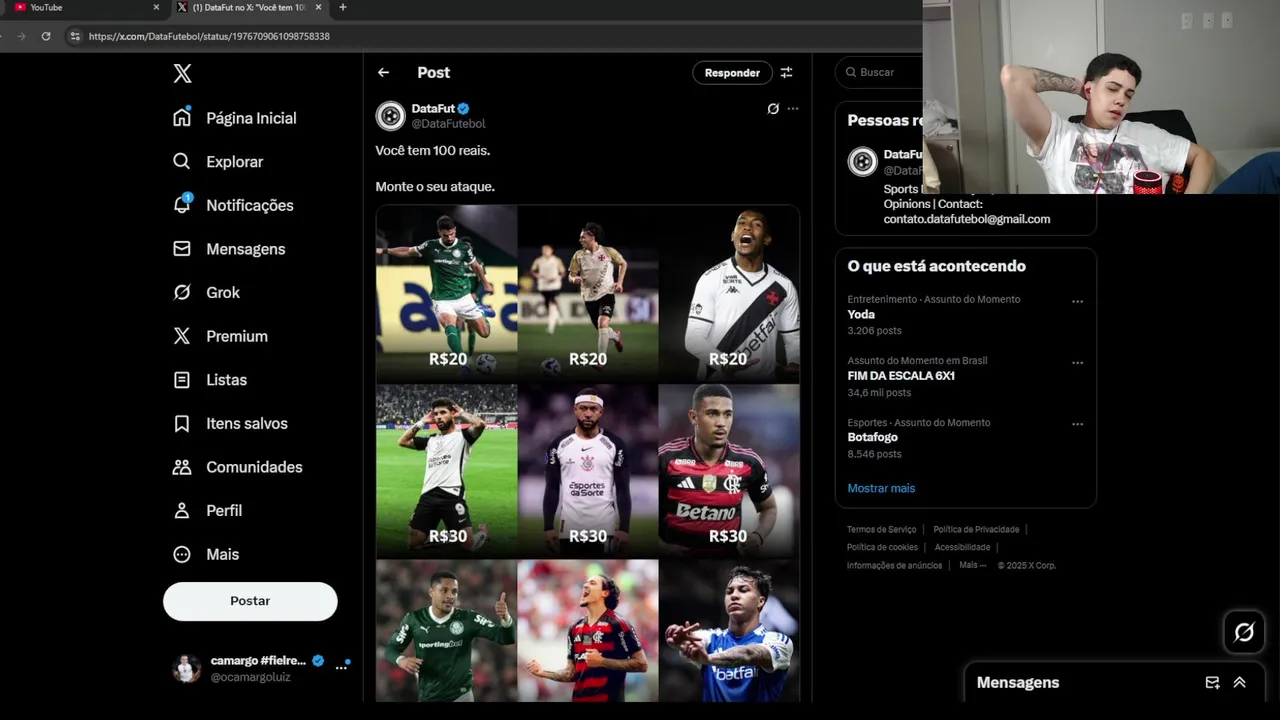Click the Postar button
The image size is (1280, 720).
point(250,601)
